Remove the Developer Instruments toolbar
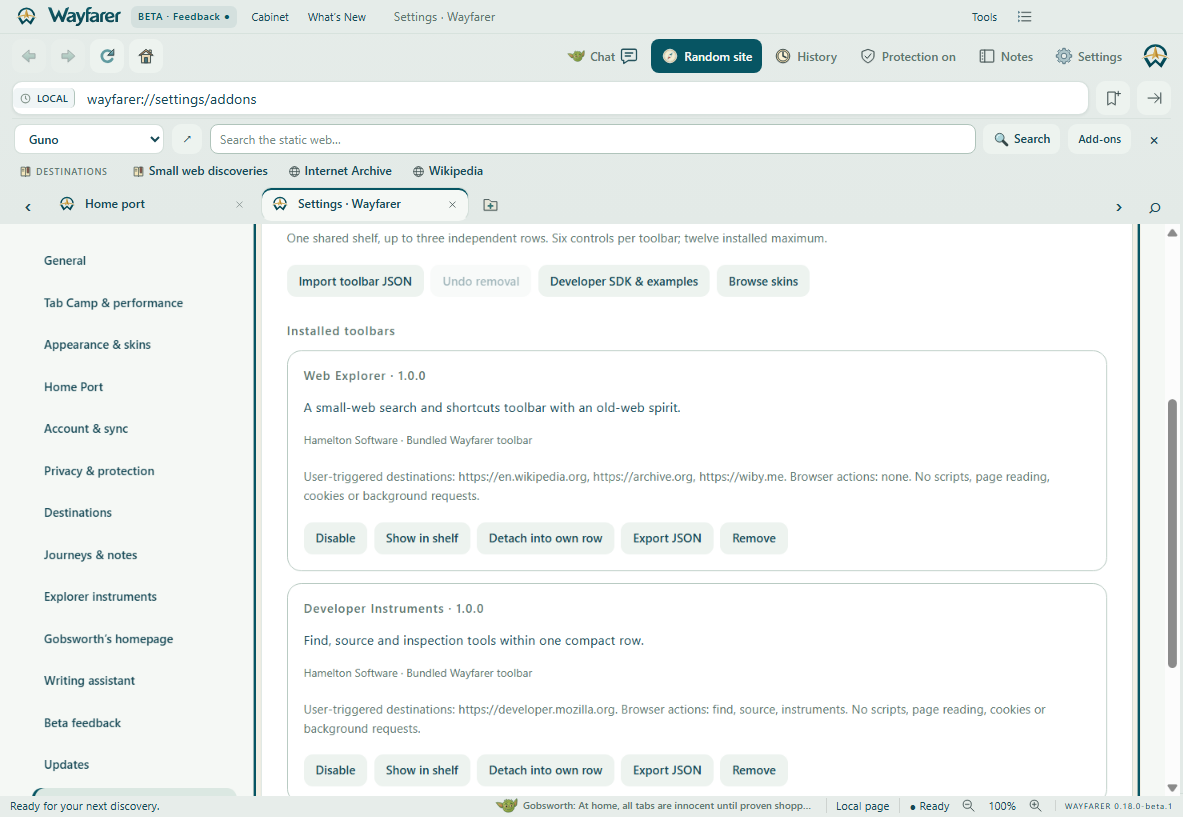1183x817 pixels. (x=754, y=770)
